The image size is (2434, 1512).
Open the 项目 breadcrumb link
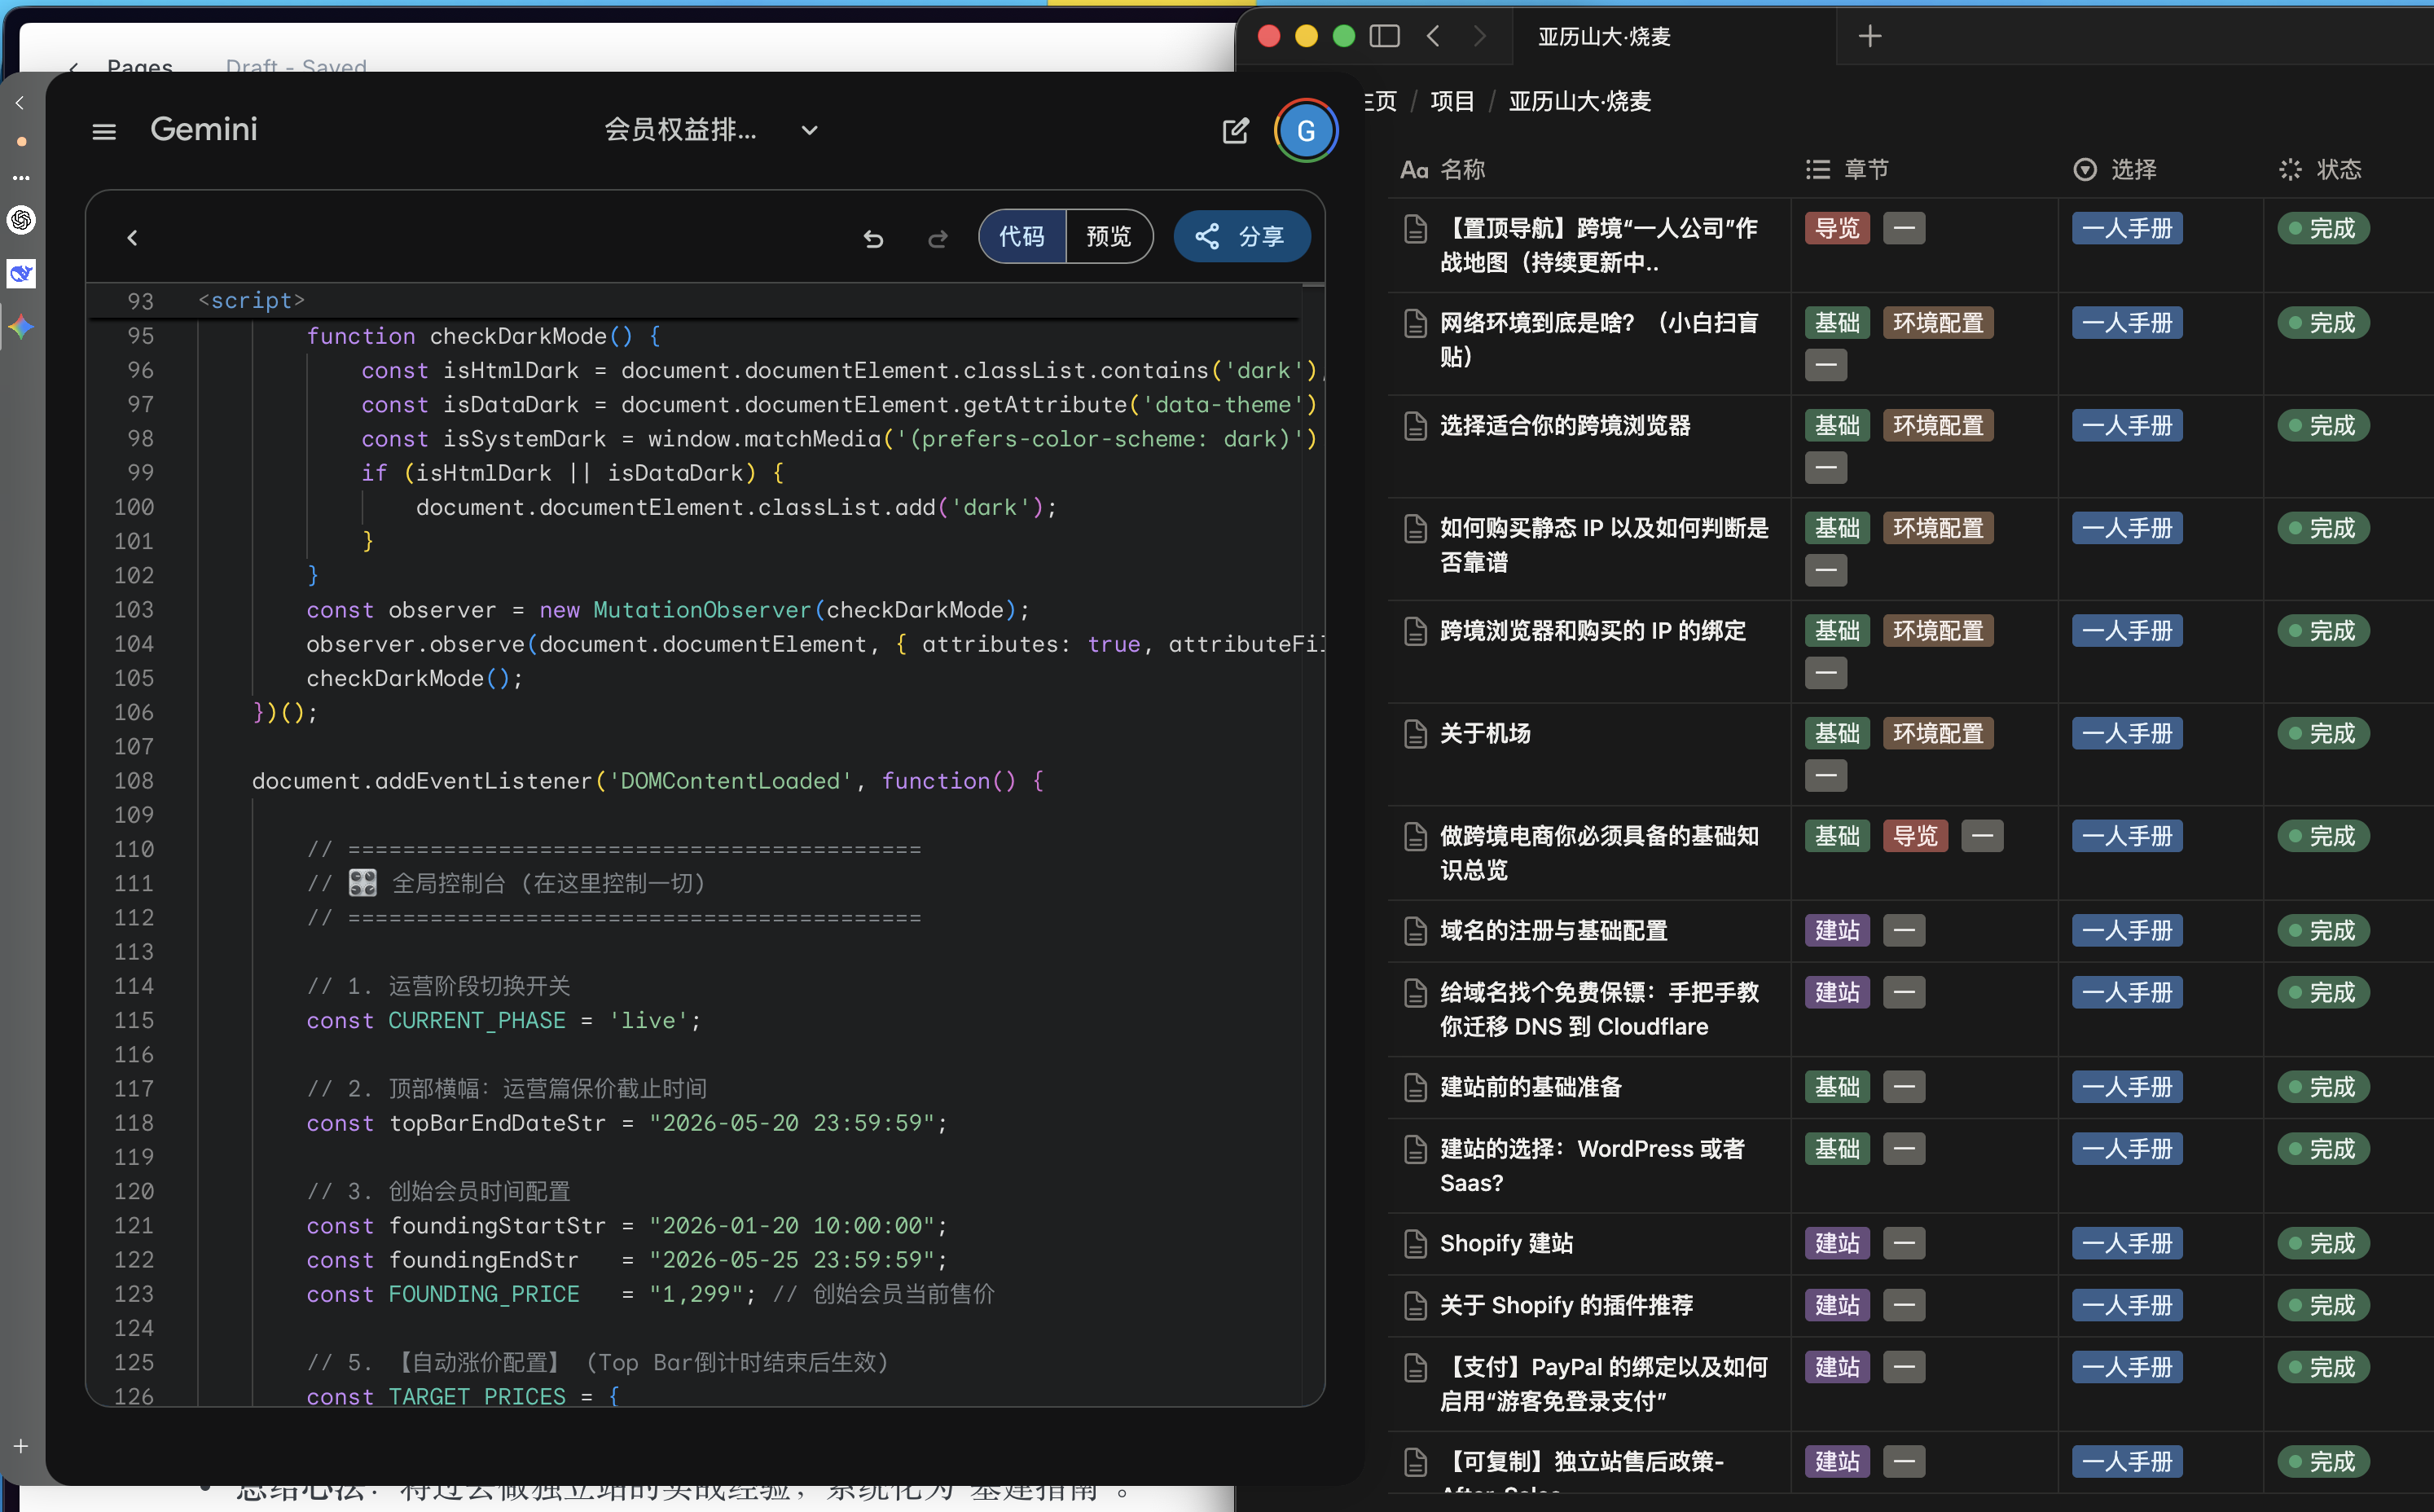point(1452,100)
